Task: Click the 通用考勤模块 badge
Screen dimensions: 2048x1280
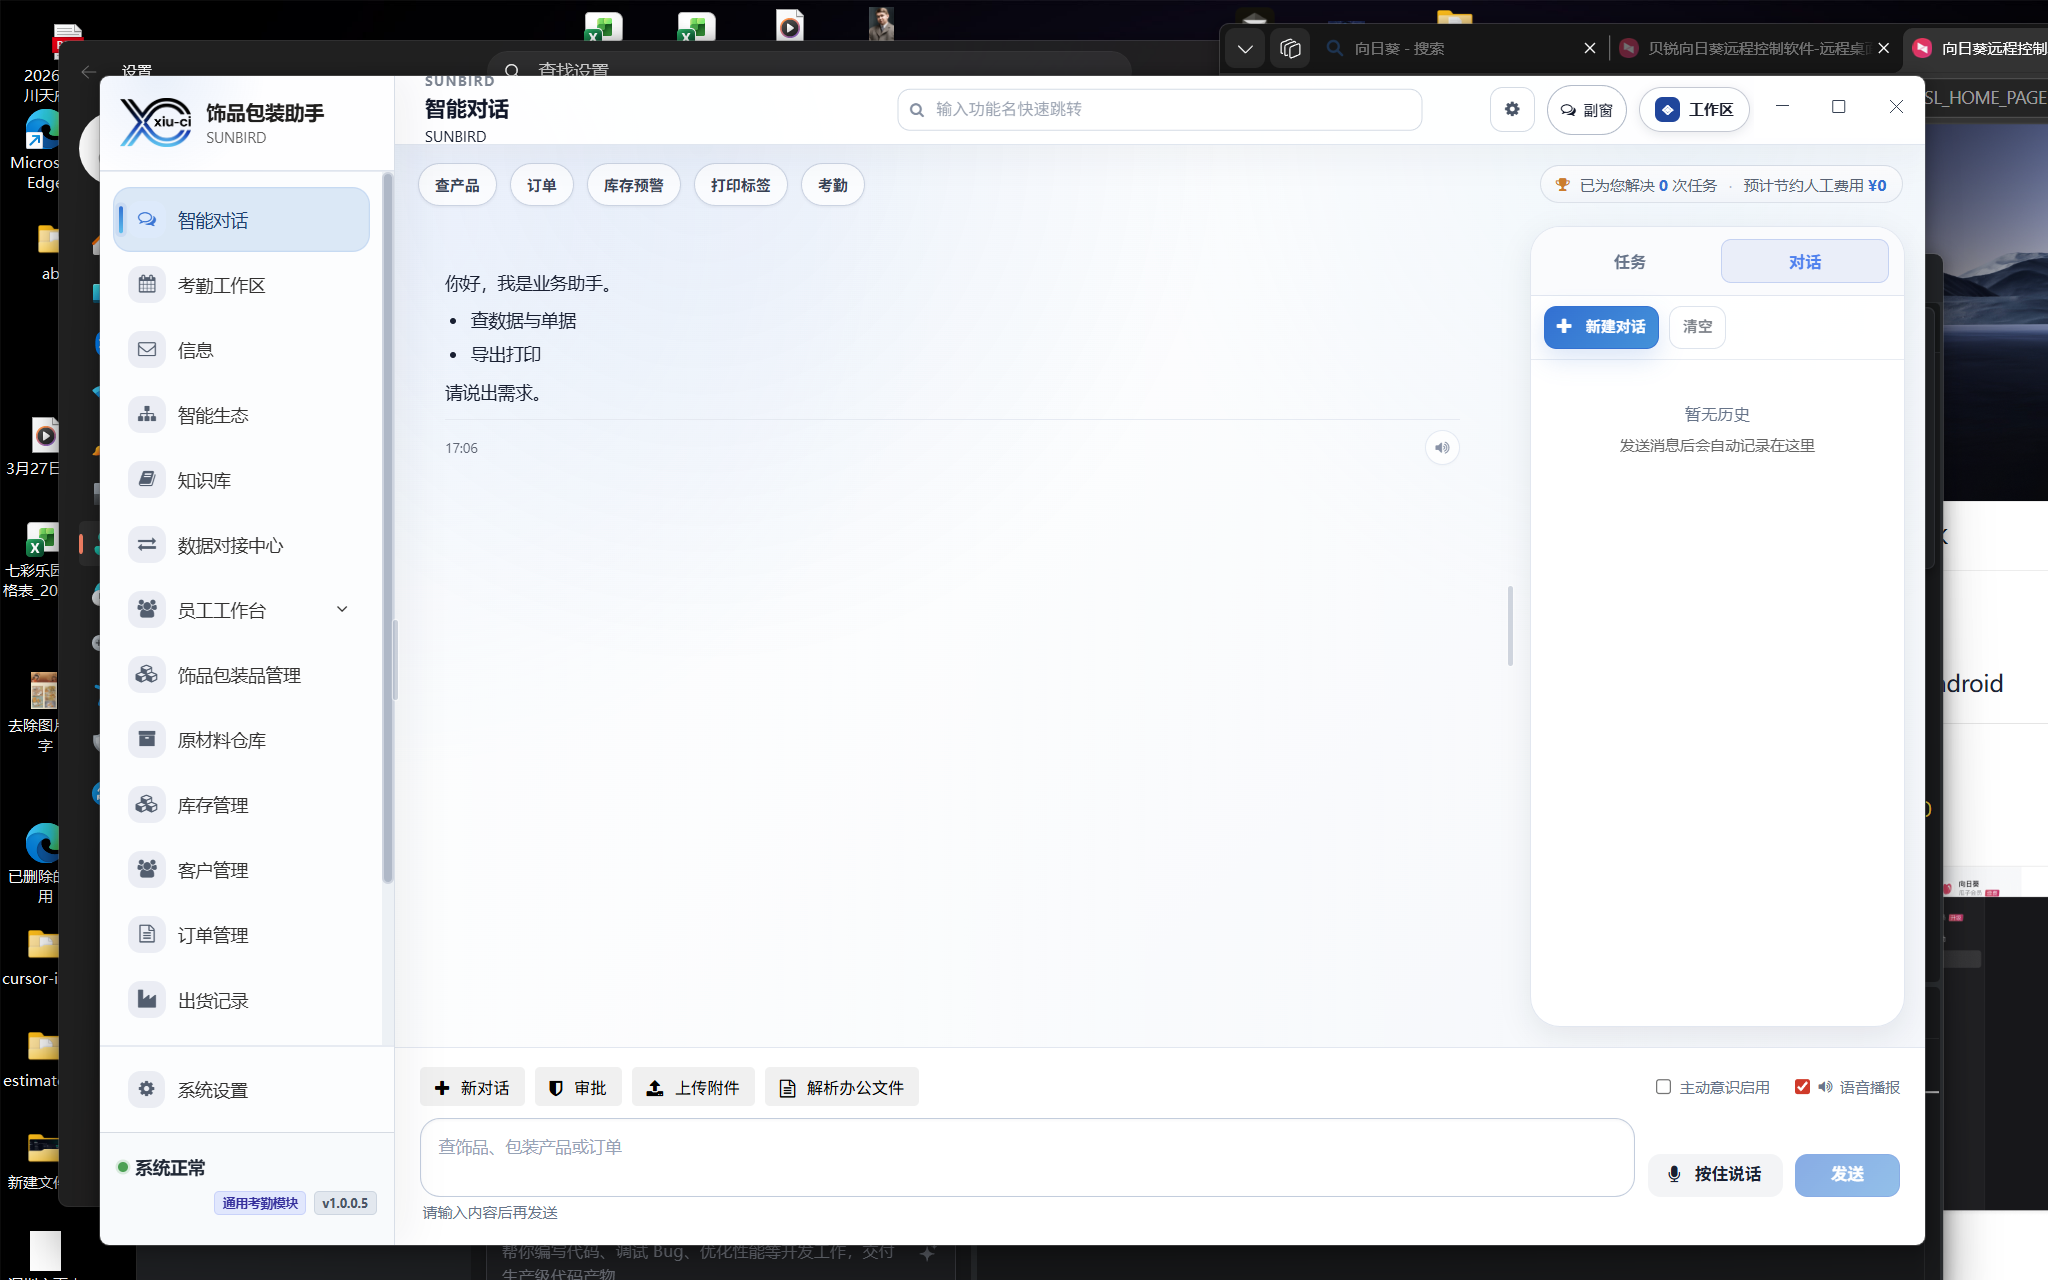Action: pyautogui.click(x=260, y=1203)
